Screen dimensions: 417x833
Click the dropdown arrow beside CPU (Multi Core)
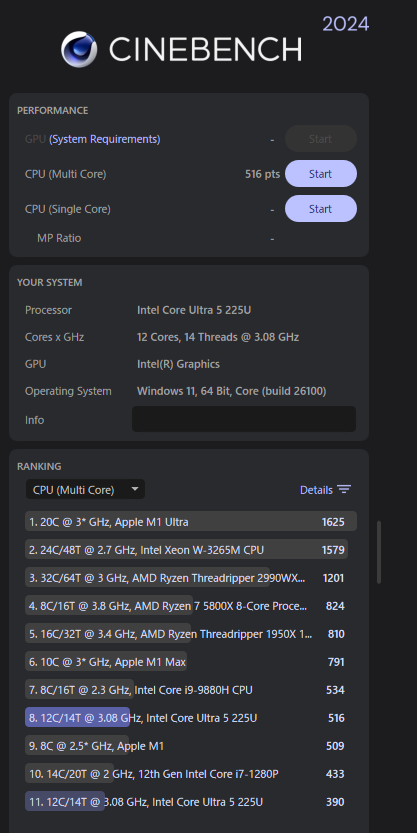click(135, 489)
